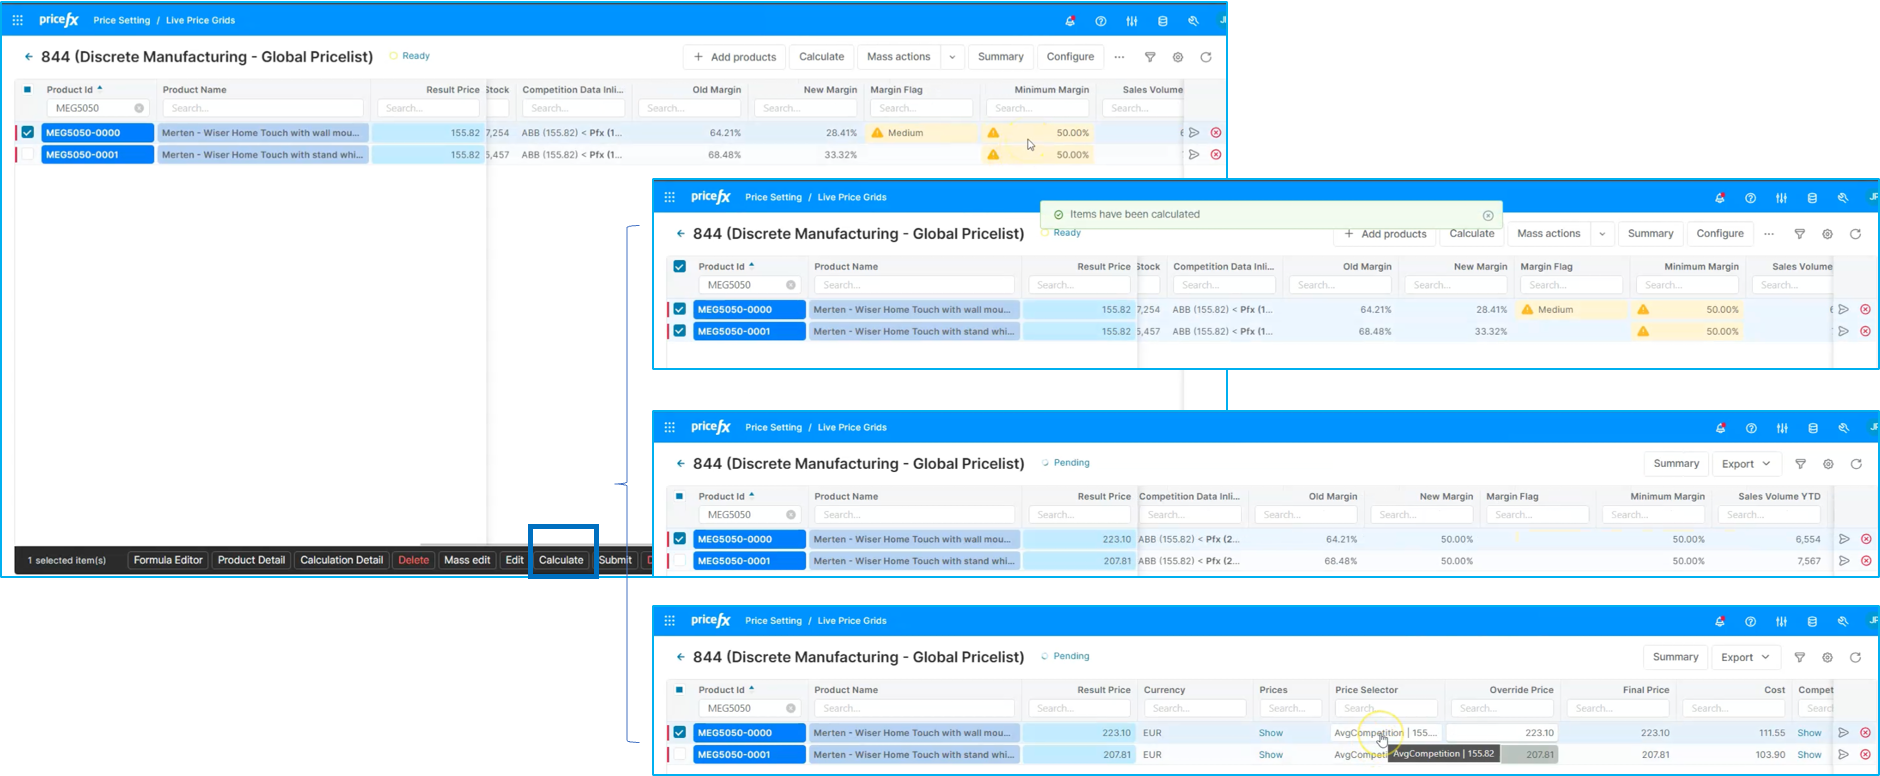Expand the Mass actions chevron in the 'Items have been calculated' window
This screenshot has height=776, width=1880.
(x=1603, y=234)
